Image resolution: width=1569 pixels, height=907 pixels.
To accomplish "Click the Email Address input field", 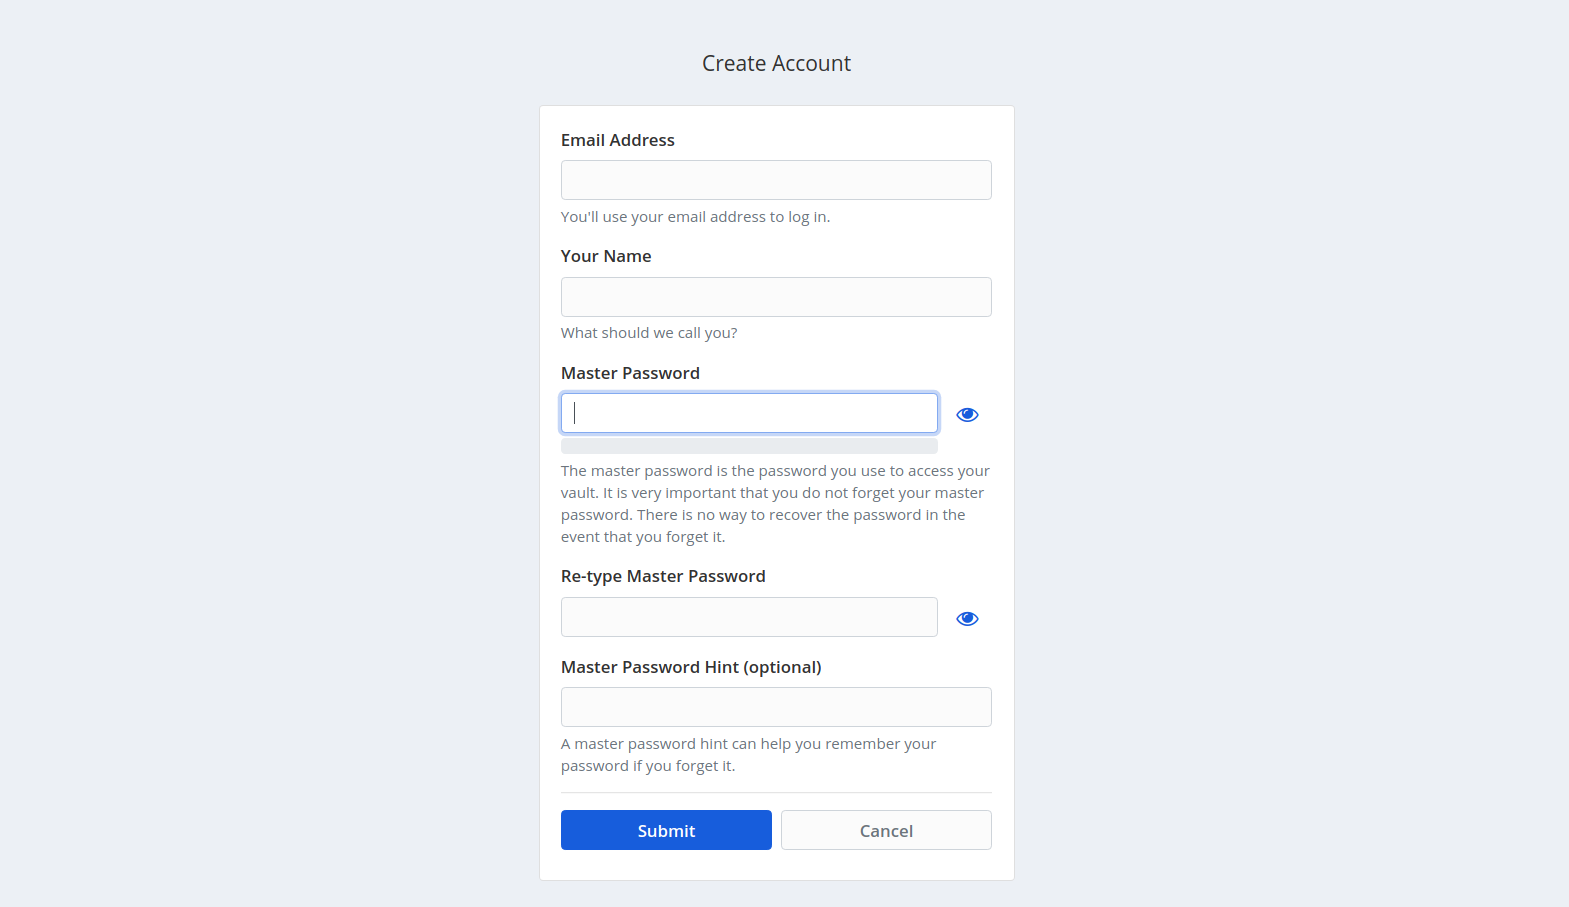I will (x=776, y=180).
